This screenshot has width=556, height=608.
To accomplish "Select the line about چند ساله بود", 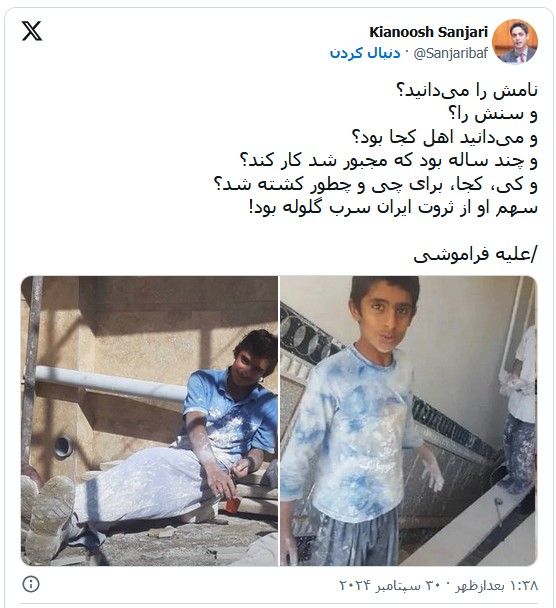I will pos(389,161).
